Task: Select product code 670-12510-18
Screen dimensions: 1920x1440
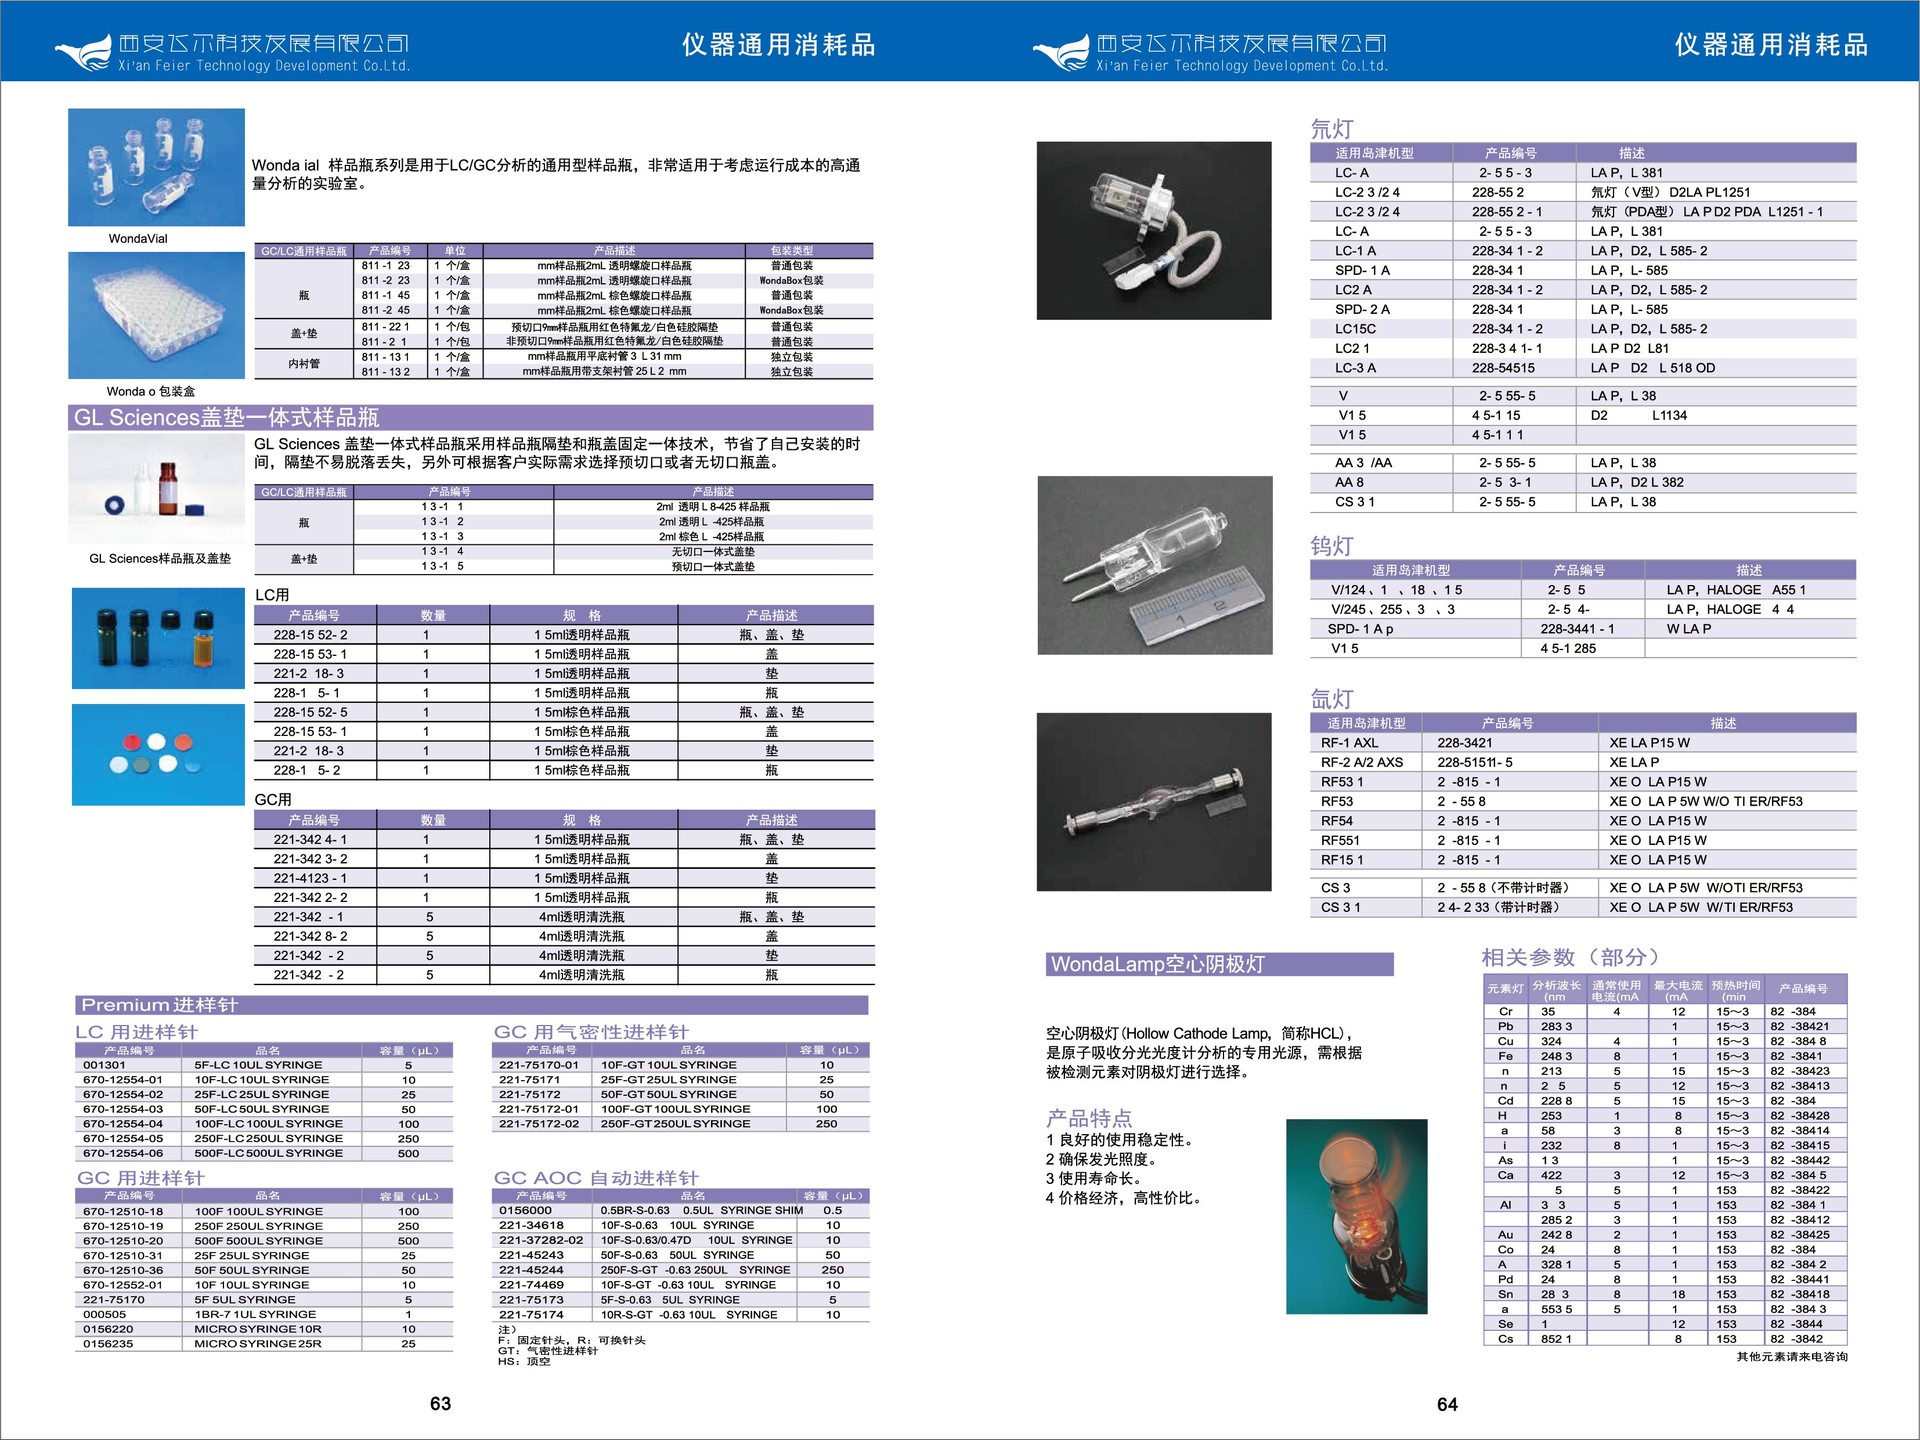Action: click(x=122, y=1211)
